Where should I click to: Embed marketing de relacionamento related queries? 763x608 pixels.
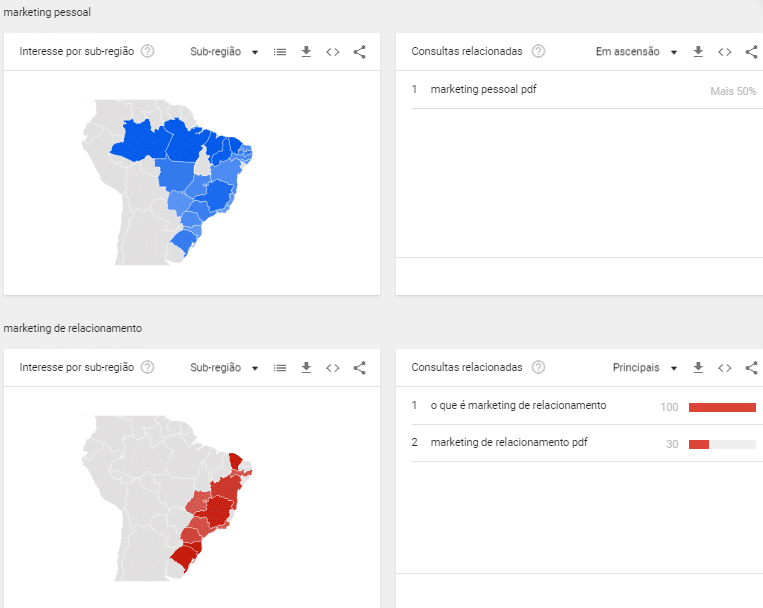725,368
